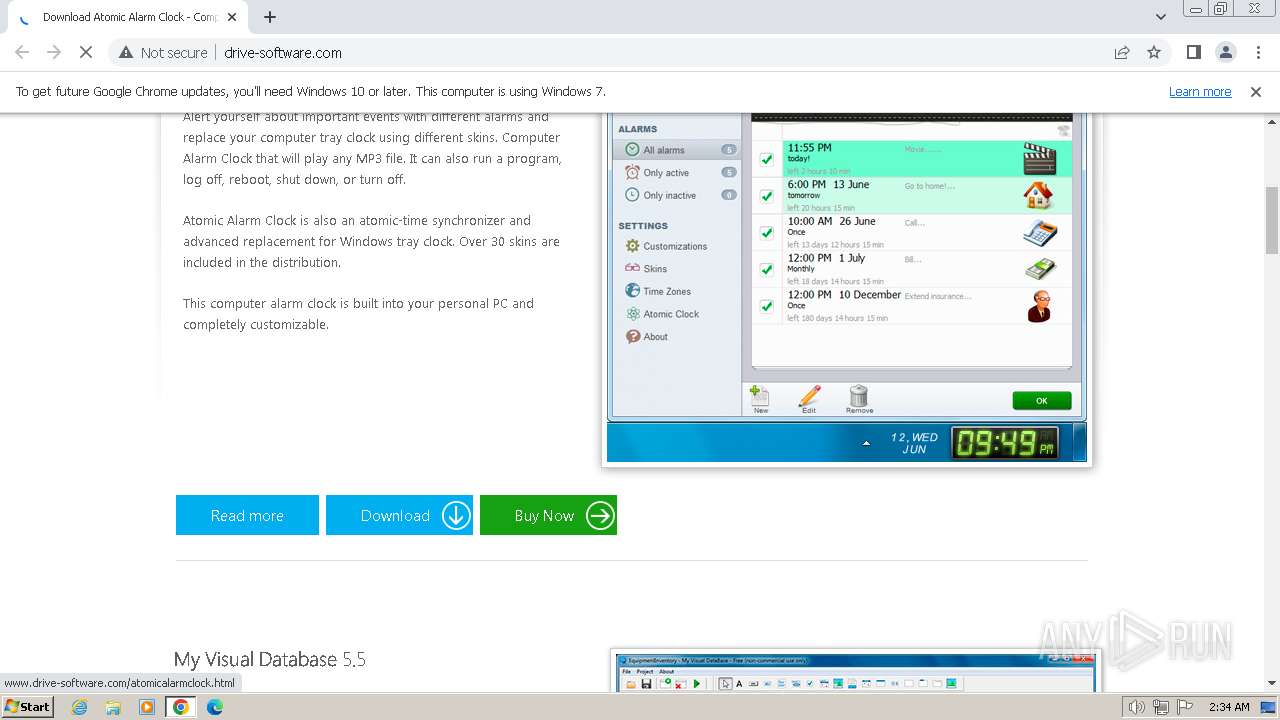Go back to previous page
The image size is (1280, 720).
click(x=22, y=52)
